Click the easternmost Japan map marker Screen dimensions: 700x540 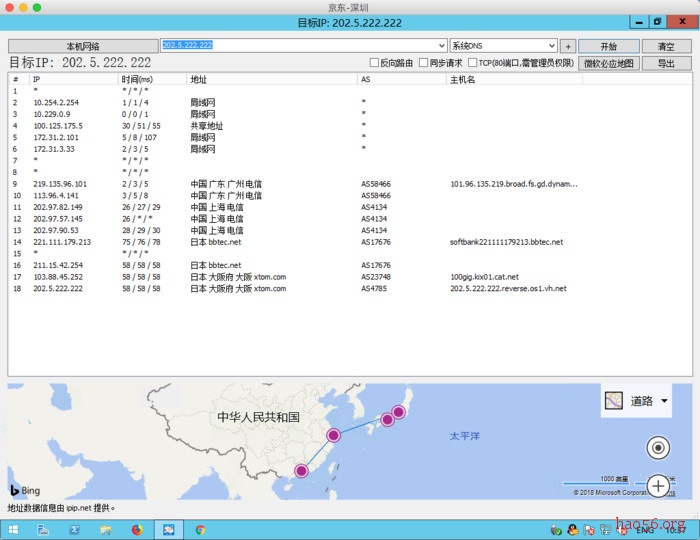[x=398, y=411]
